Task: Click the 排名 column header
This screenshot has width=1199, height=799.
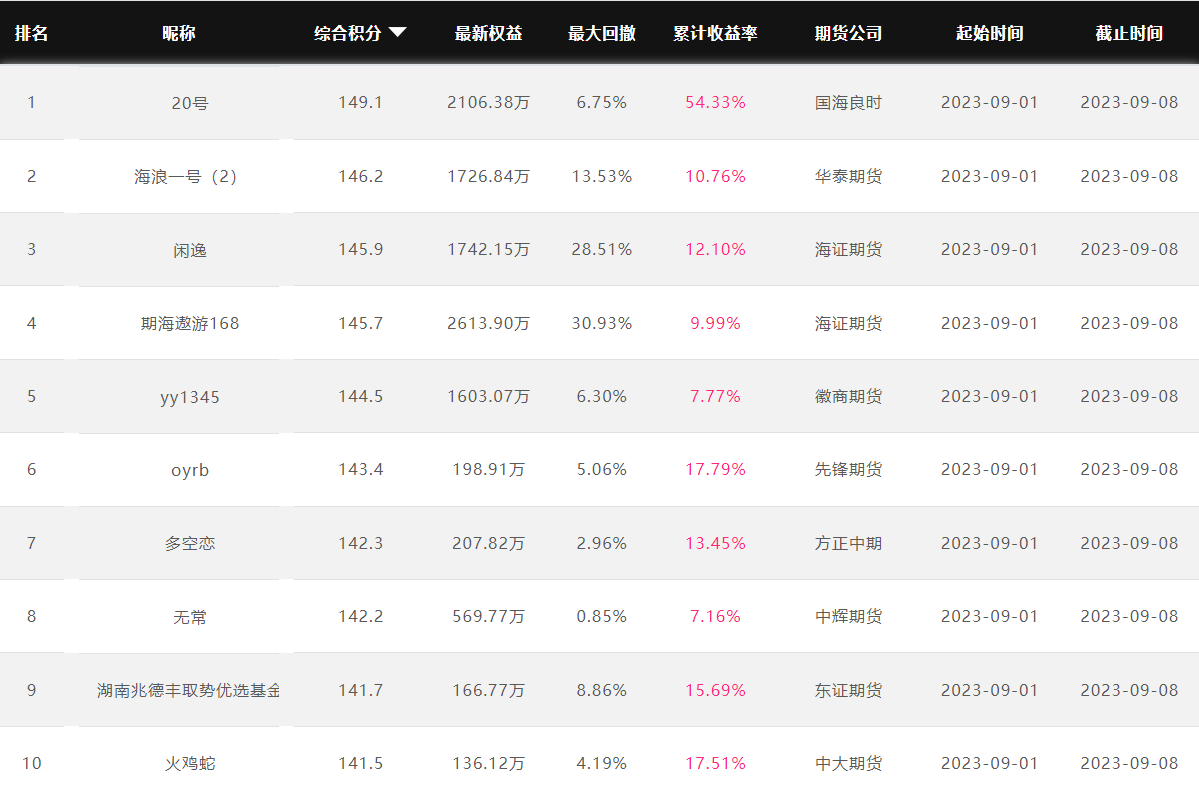Action: (31, 33)
